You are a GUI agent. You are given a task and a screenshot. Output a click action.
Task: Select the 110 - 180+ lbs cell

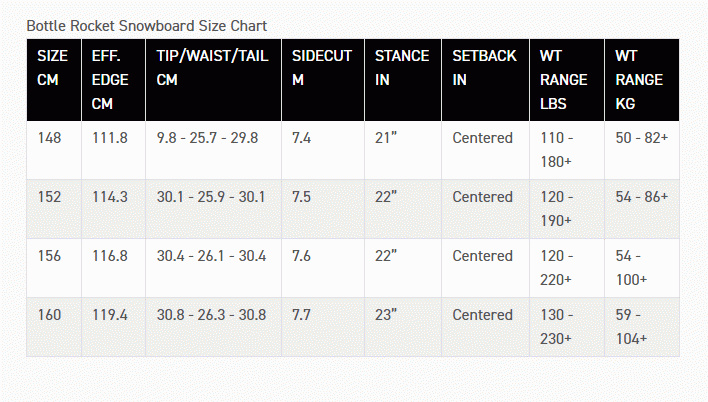(567, 150)
